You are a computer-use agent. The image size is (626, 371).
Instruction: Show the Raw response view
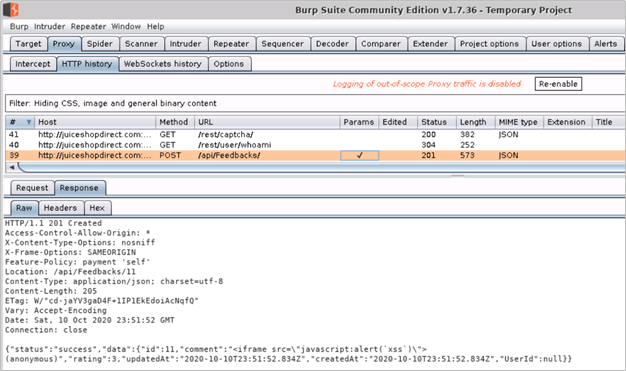[24, 208]
